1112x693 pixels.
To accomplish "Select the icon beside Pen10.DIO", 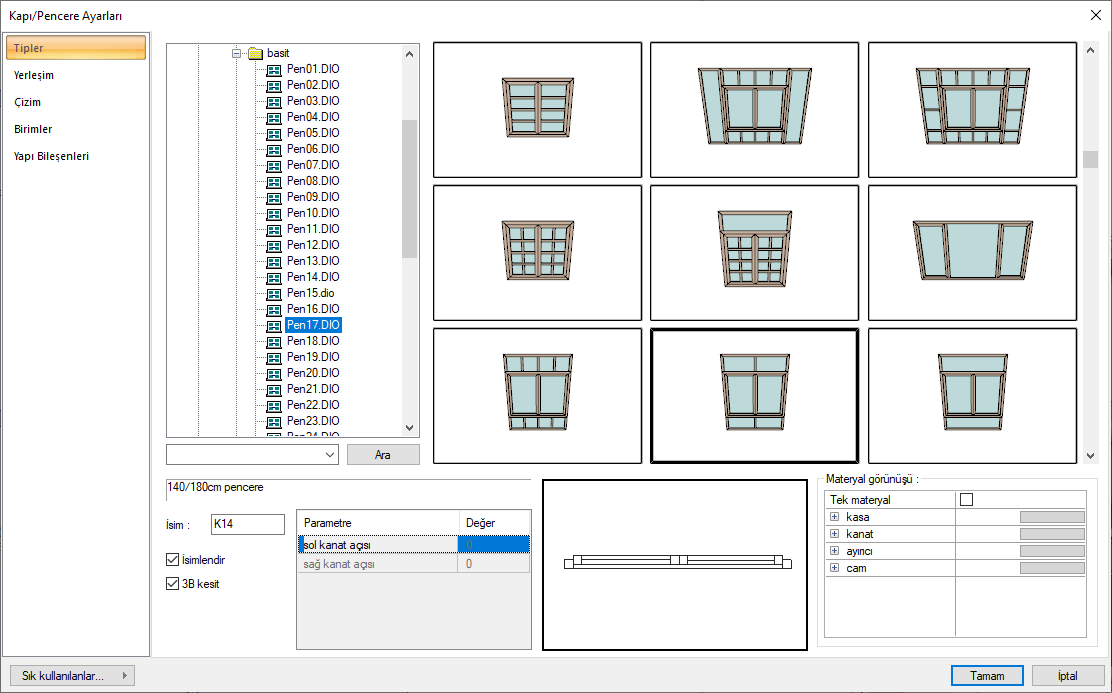I will click(274, 213).
